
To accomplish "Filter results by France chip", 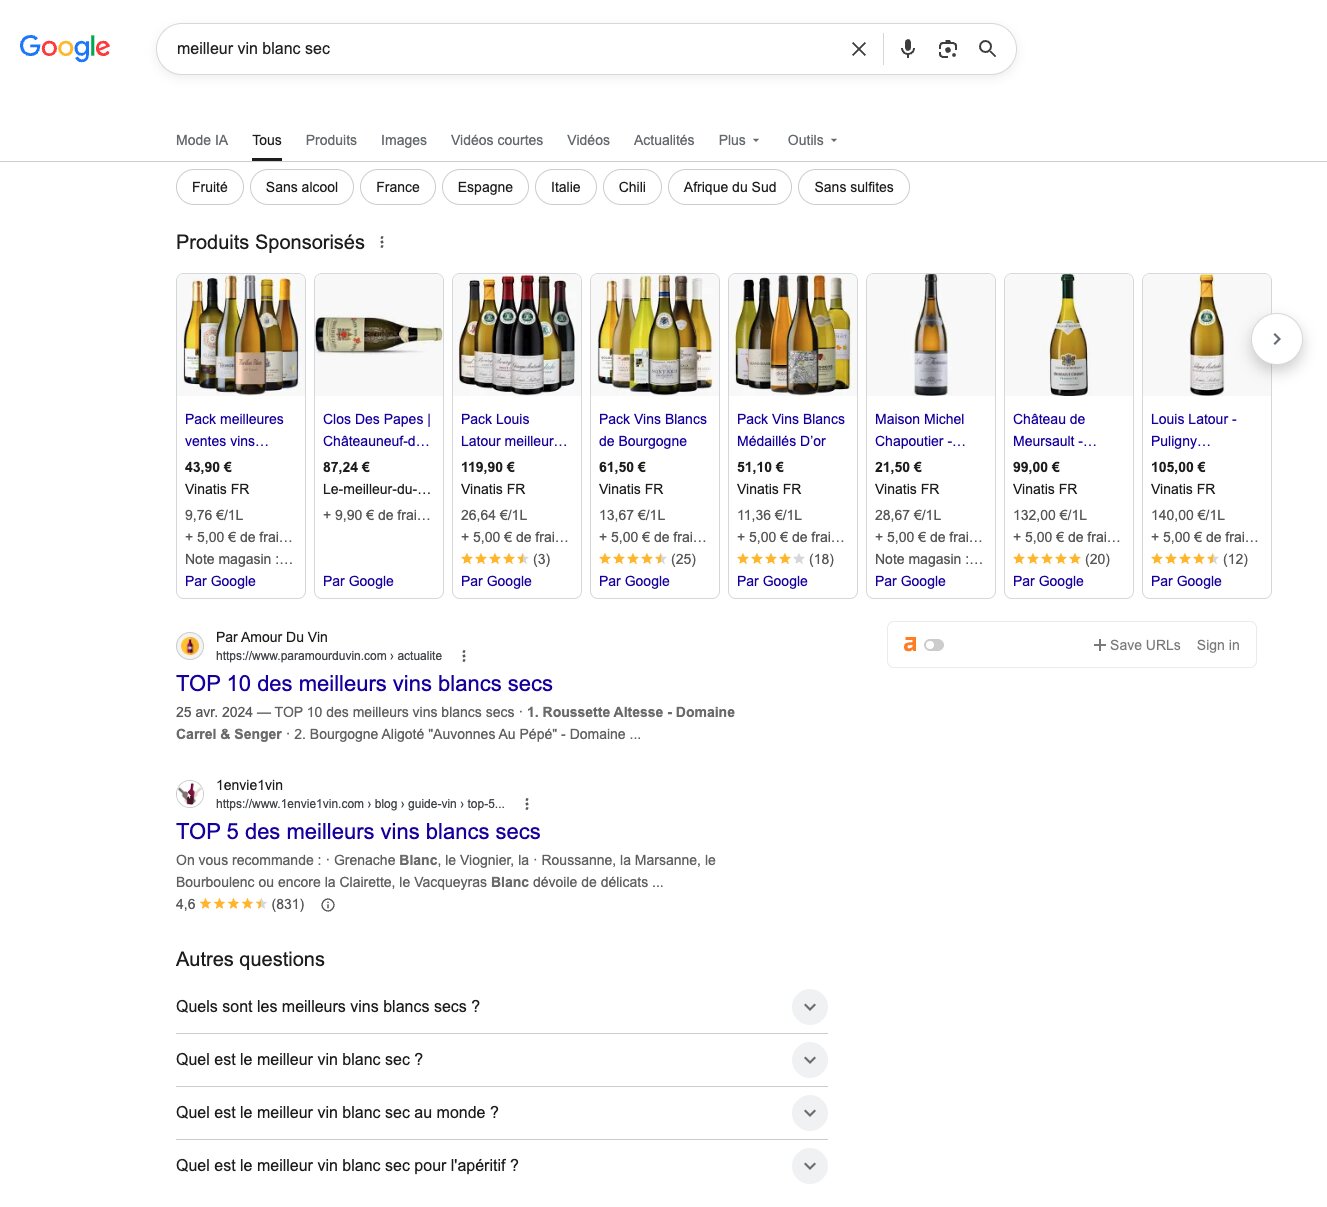I will [398, 187].
